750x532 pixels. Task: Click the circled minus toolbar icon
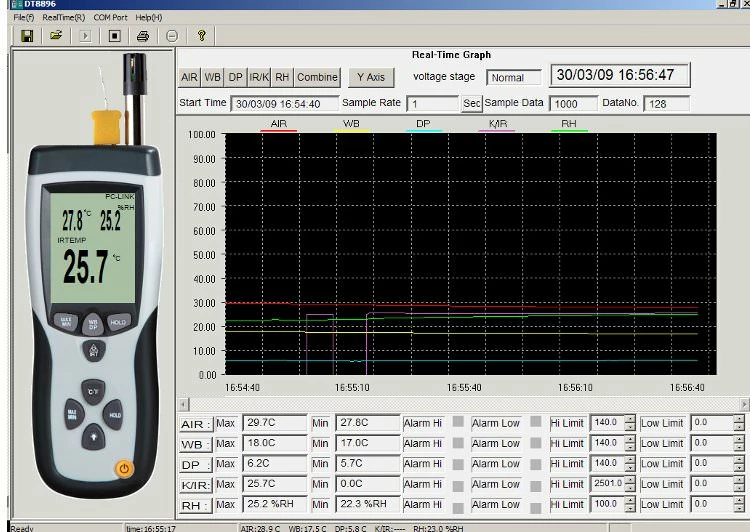[172, 36]
